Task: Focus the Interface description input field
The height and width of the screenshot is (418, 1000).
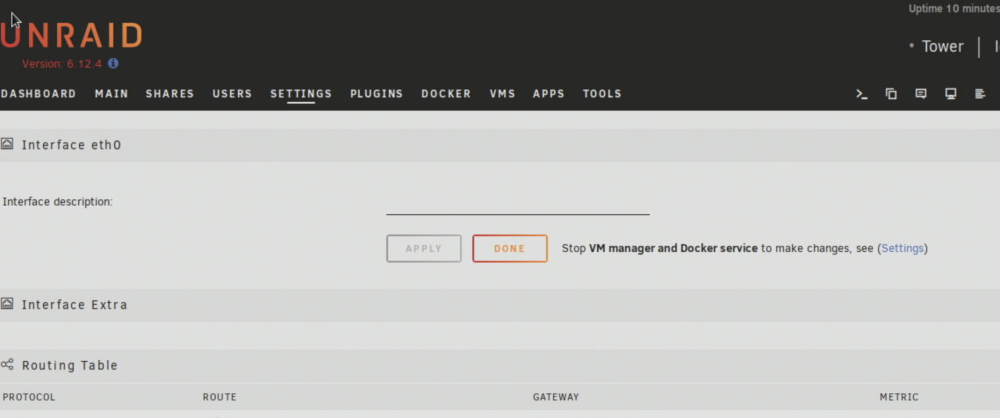Action: pos(518,204)
